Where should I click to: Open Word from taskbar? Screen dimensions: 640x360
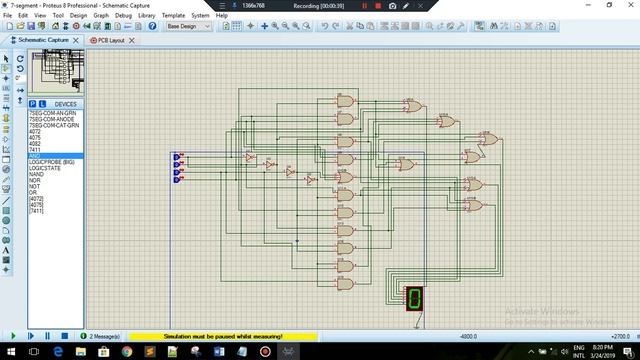pyautogui.click(x=219, y=351)
